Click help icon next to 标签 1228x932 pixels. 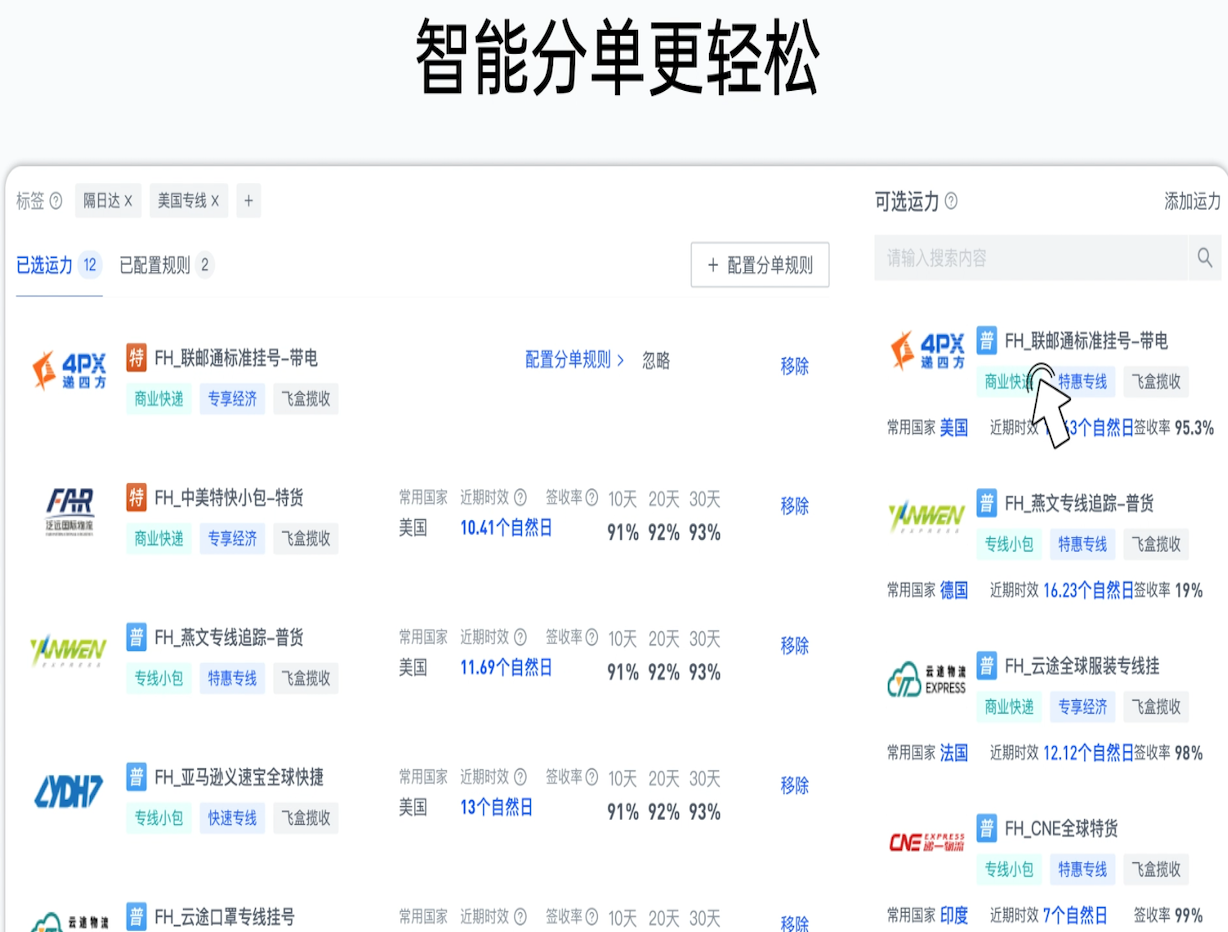(x=56, y=201)
